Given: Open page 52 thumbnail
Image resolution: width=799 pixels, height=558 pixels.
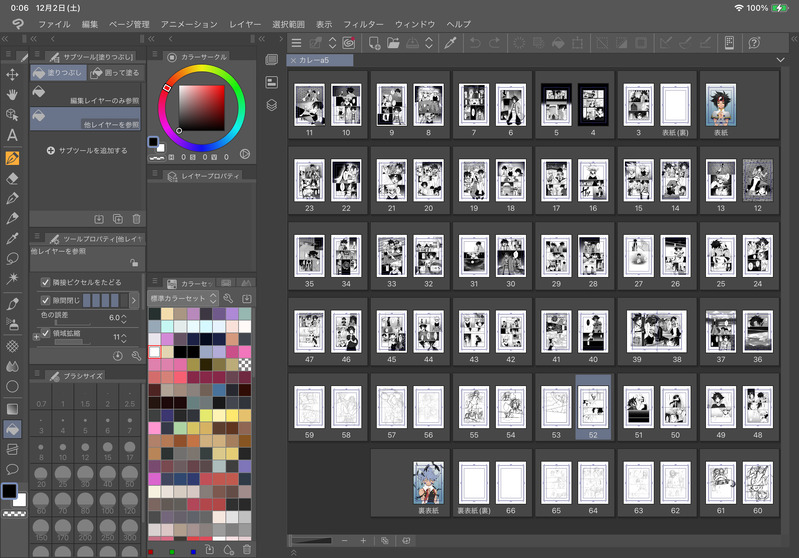Looking at the screenshot, I should (593, 408).
